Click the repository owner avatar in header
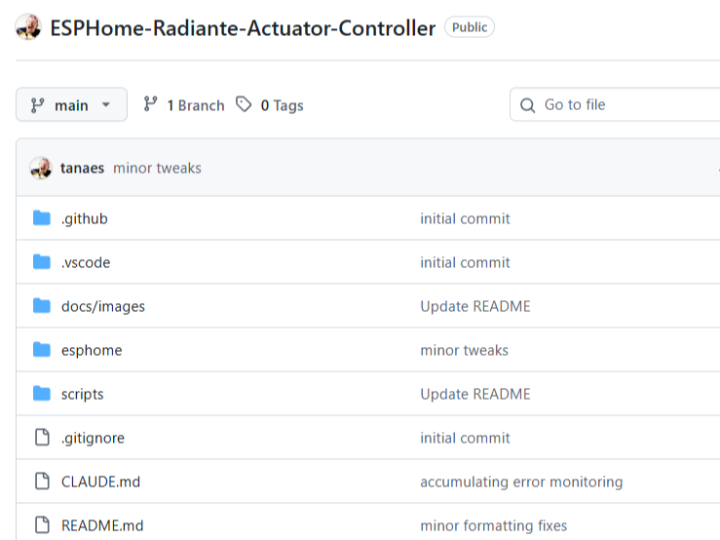The width and height of the screenshot is (720, 540). [28, 28]
